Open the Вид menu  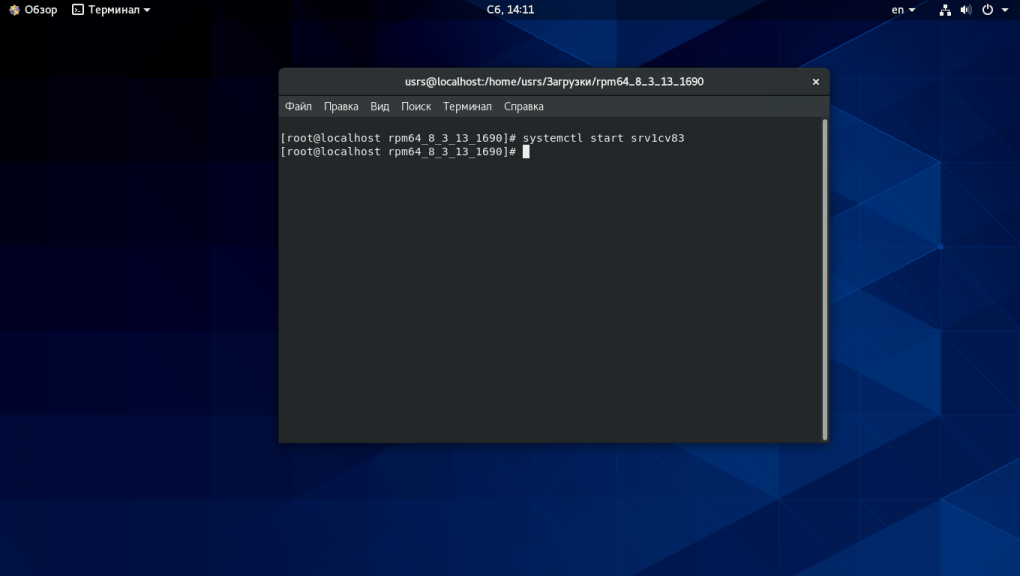(x=380, y=106)
